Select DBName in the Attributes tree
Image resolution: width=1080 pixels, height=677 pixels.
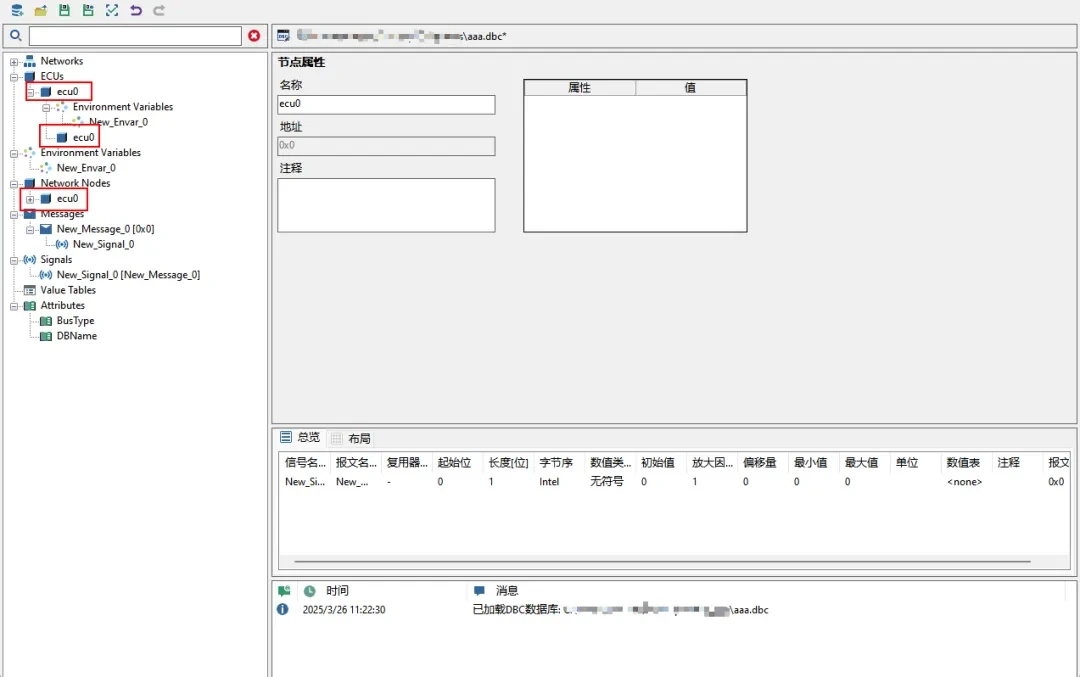tap(76, 336)
